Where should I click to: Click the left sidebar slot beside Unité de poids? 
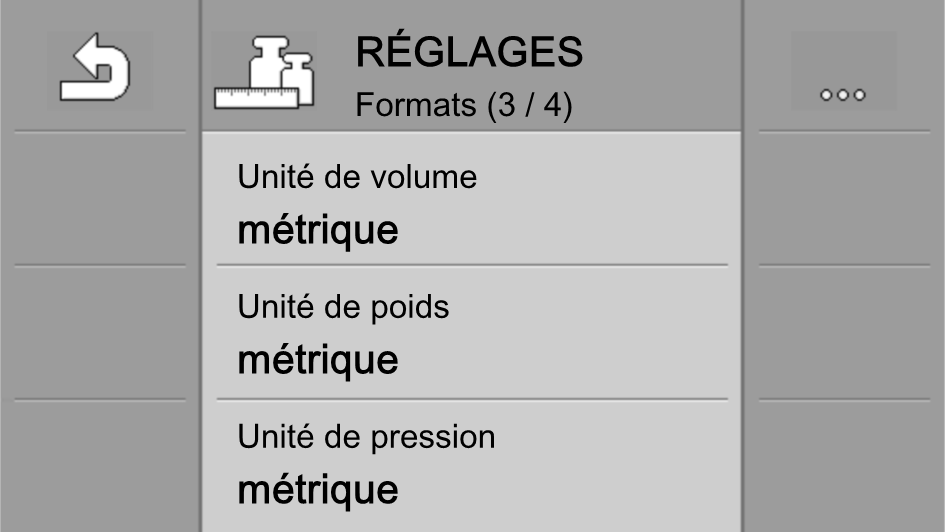coord(100,331)
